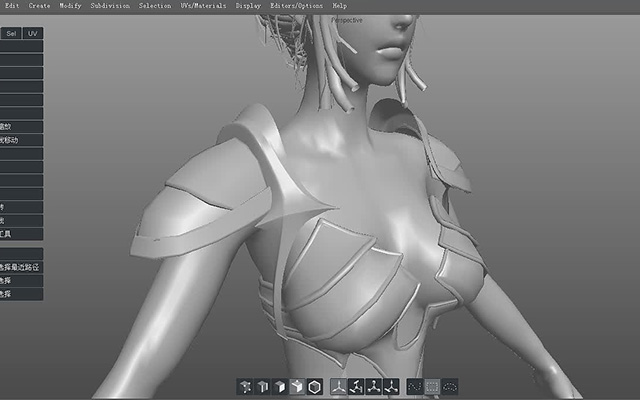Select the lasso selection style icon
Viewport: 640px width, 400px height.
[450, 386]
